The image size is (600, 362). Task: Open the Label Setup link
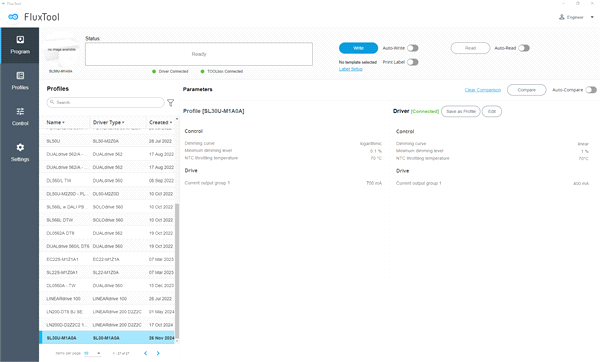pyautogui.click(x=351, y=69)
